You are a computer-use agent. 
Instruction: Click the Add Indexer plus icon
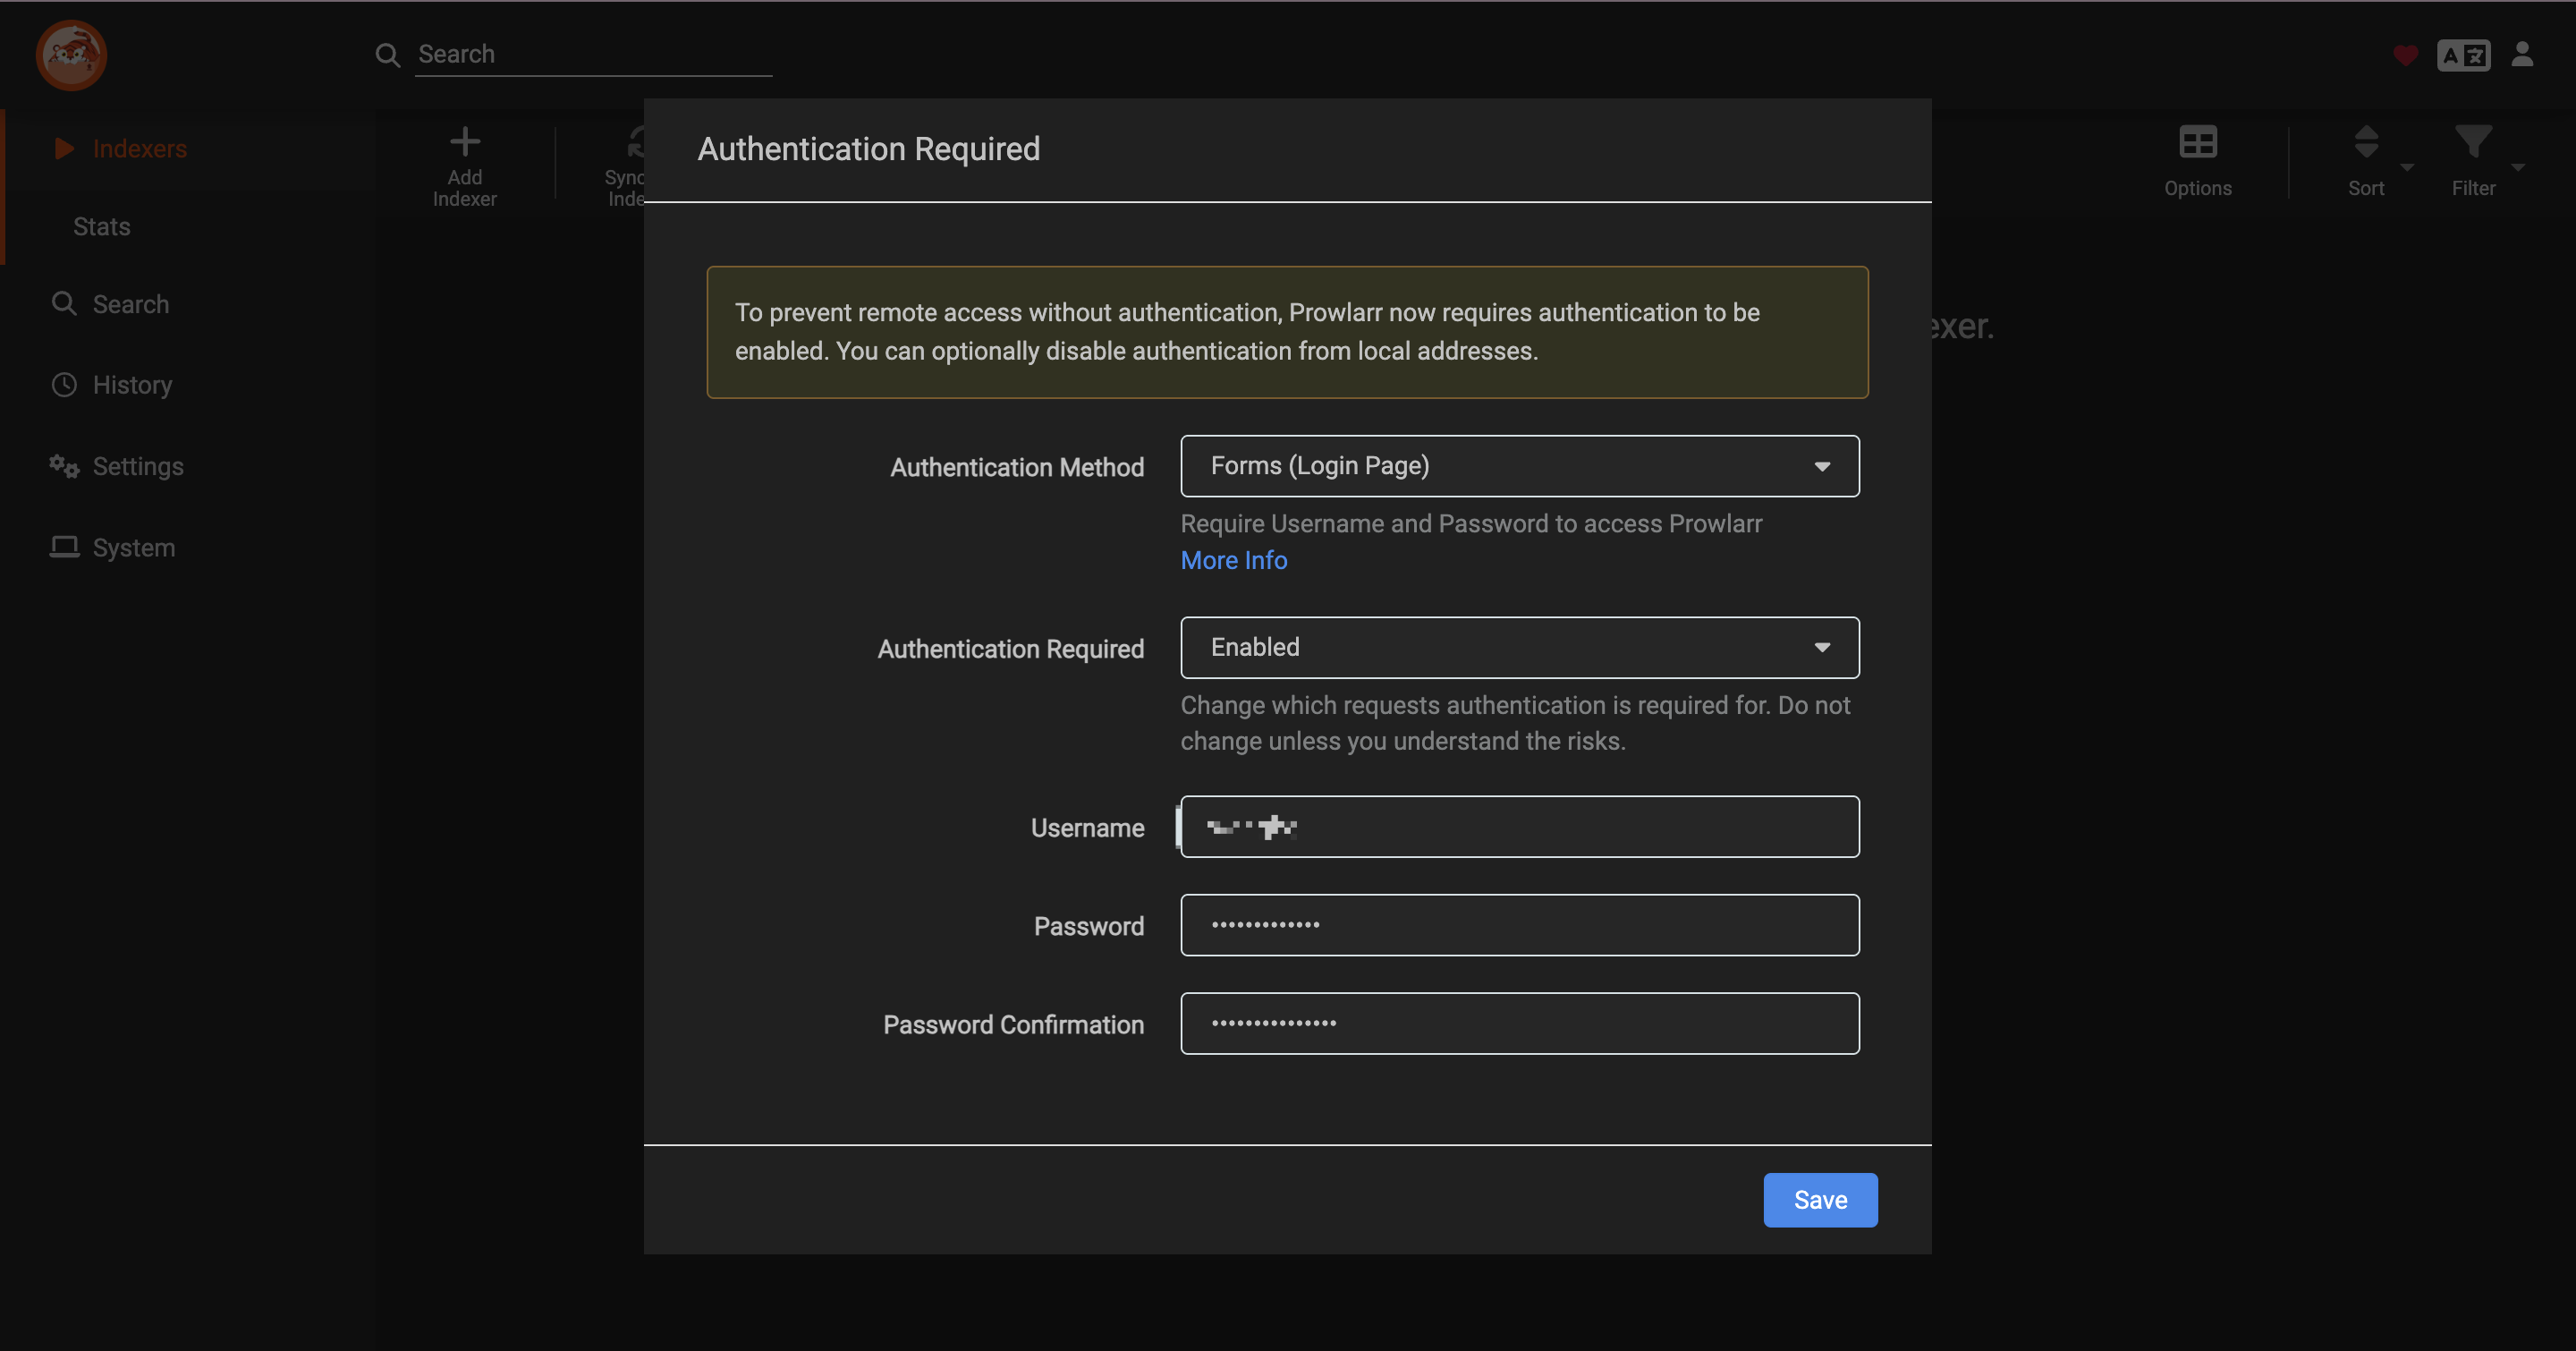coord(464,142)
